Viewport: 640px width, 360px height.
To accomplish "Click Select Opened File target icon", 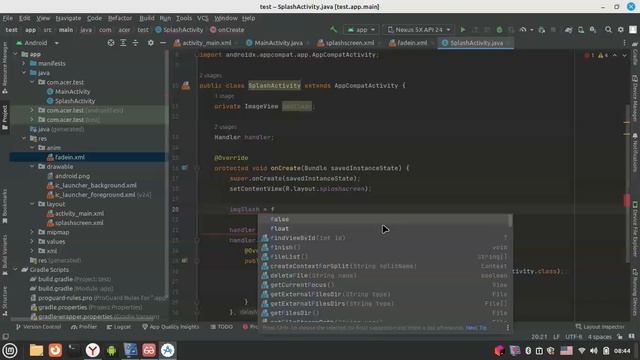I will (x=111, y=42).
